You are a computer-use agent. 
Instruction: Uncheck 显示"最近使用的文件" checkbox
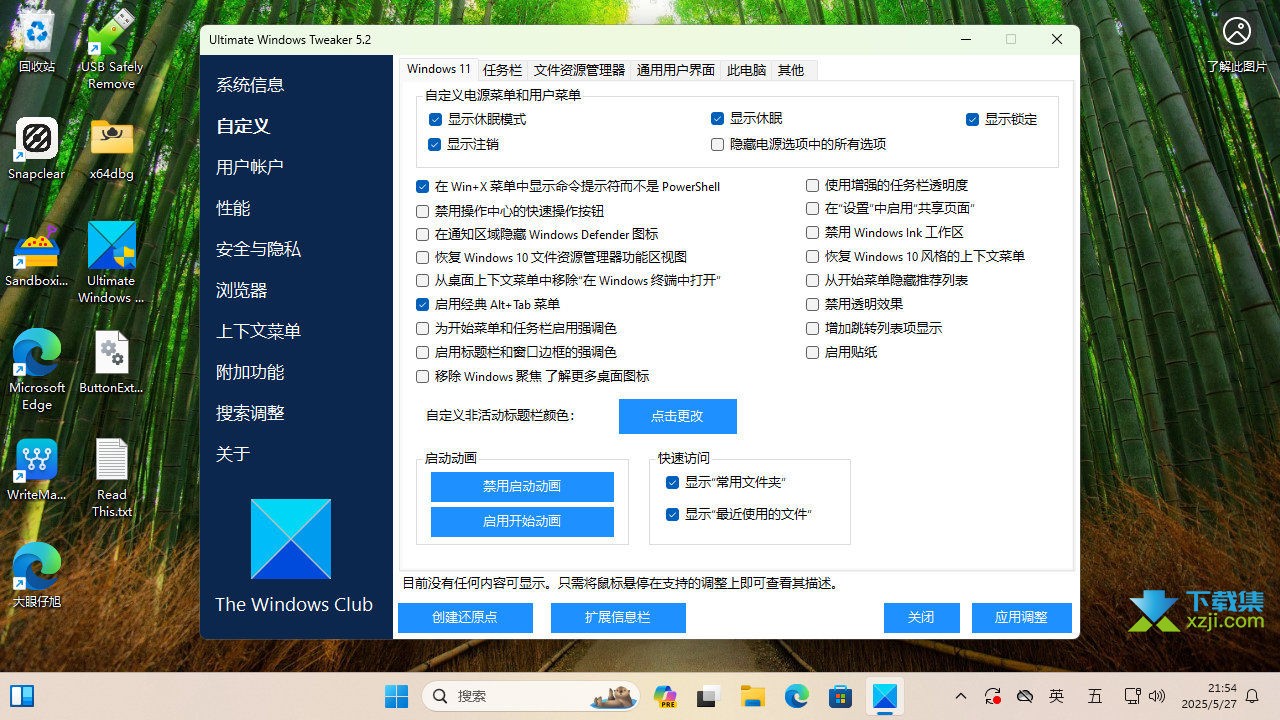click(x=672, y=514)
